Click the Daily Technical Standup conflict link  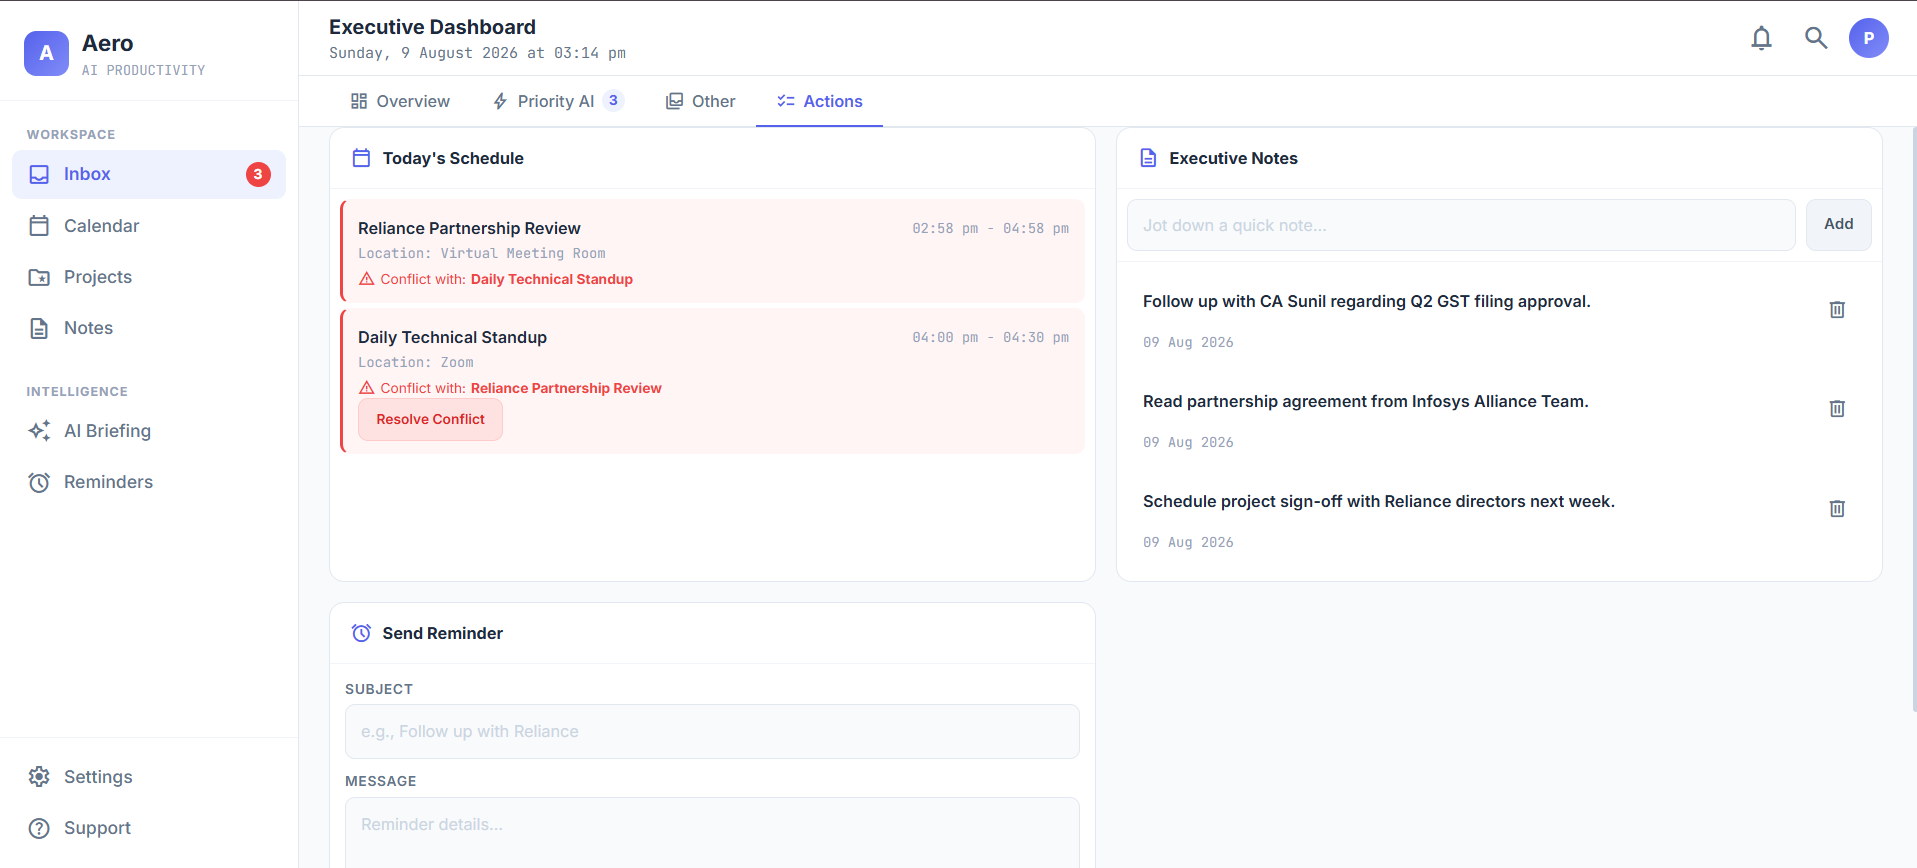pyautogui.click(x=552, y=279)
